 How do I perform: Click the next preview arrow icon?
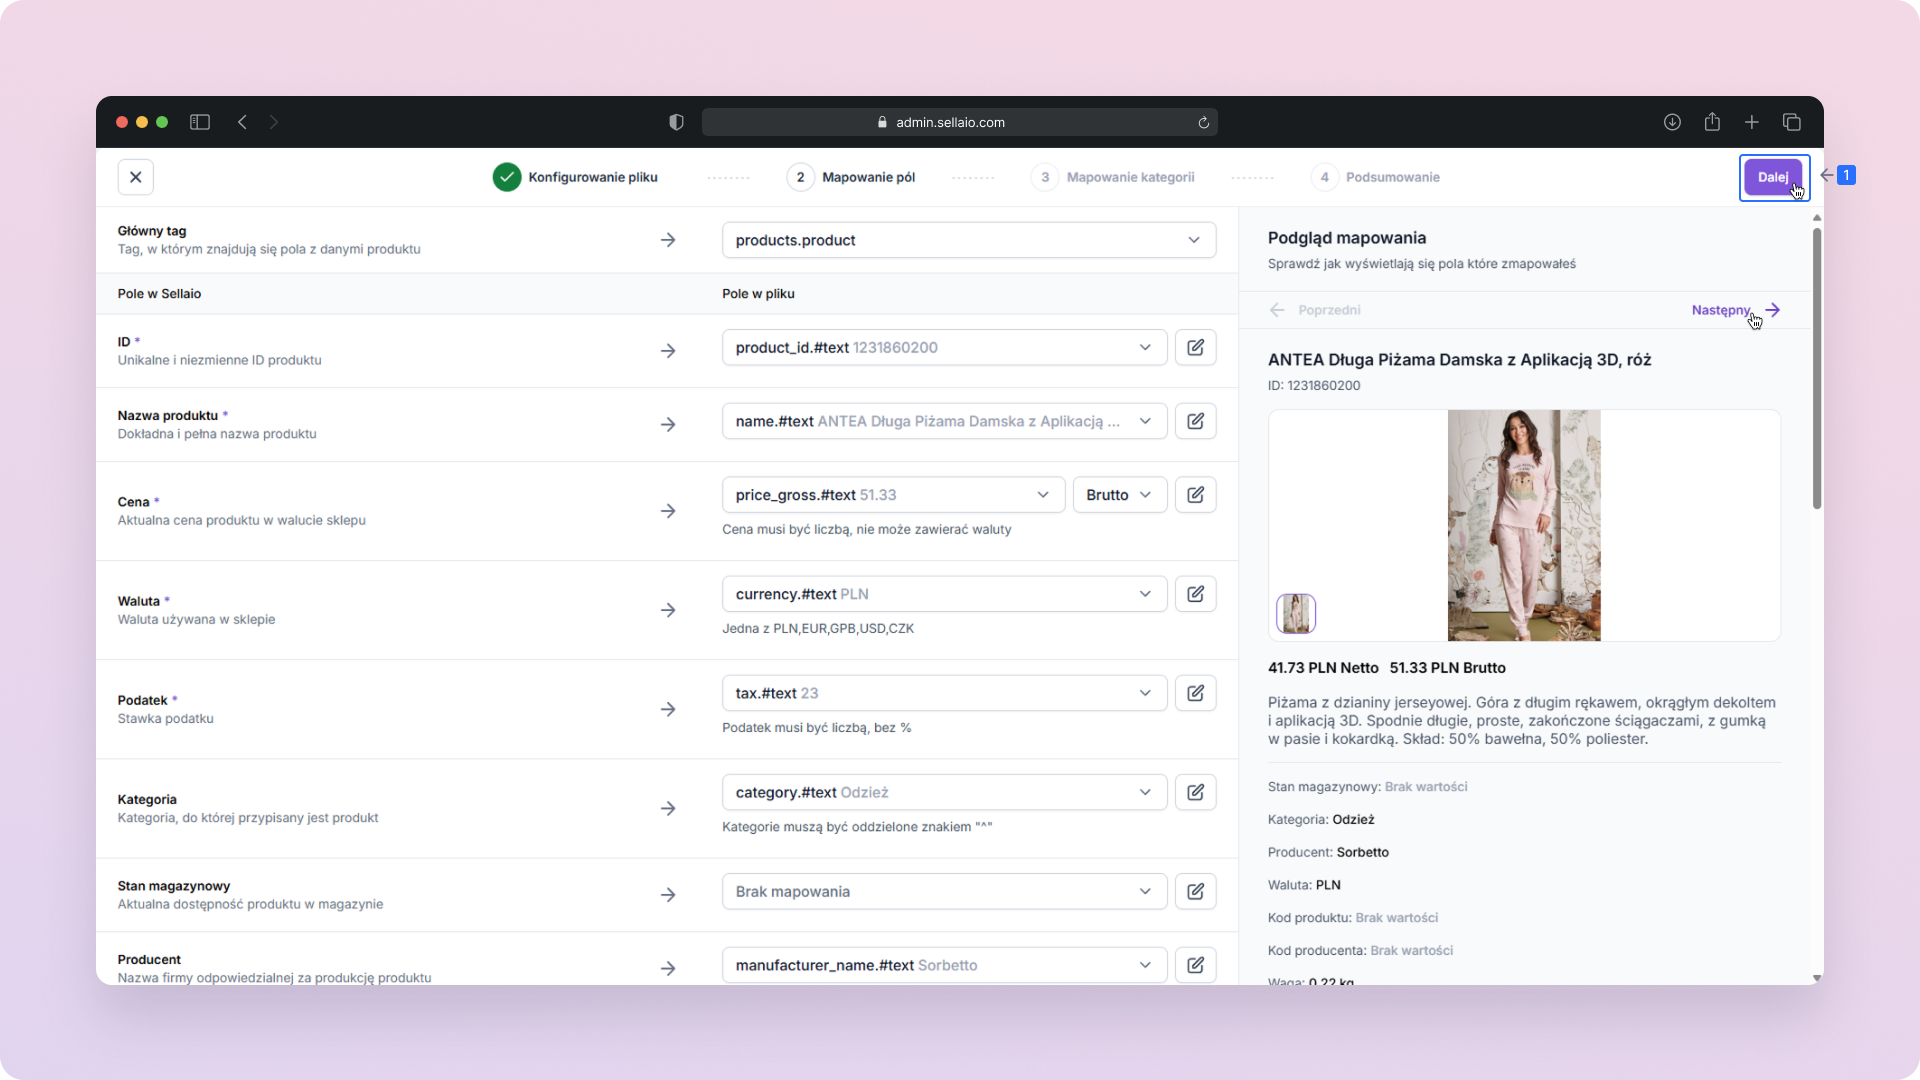1773,310
